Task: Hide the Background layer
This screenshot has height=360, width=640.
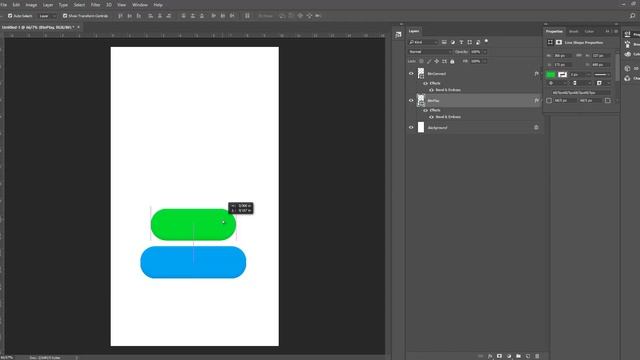Action: pos(411,127)
